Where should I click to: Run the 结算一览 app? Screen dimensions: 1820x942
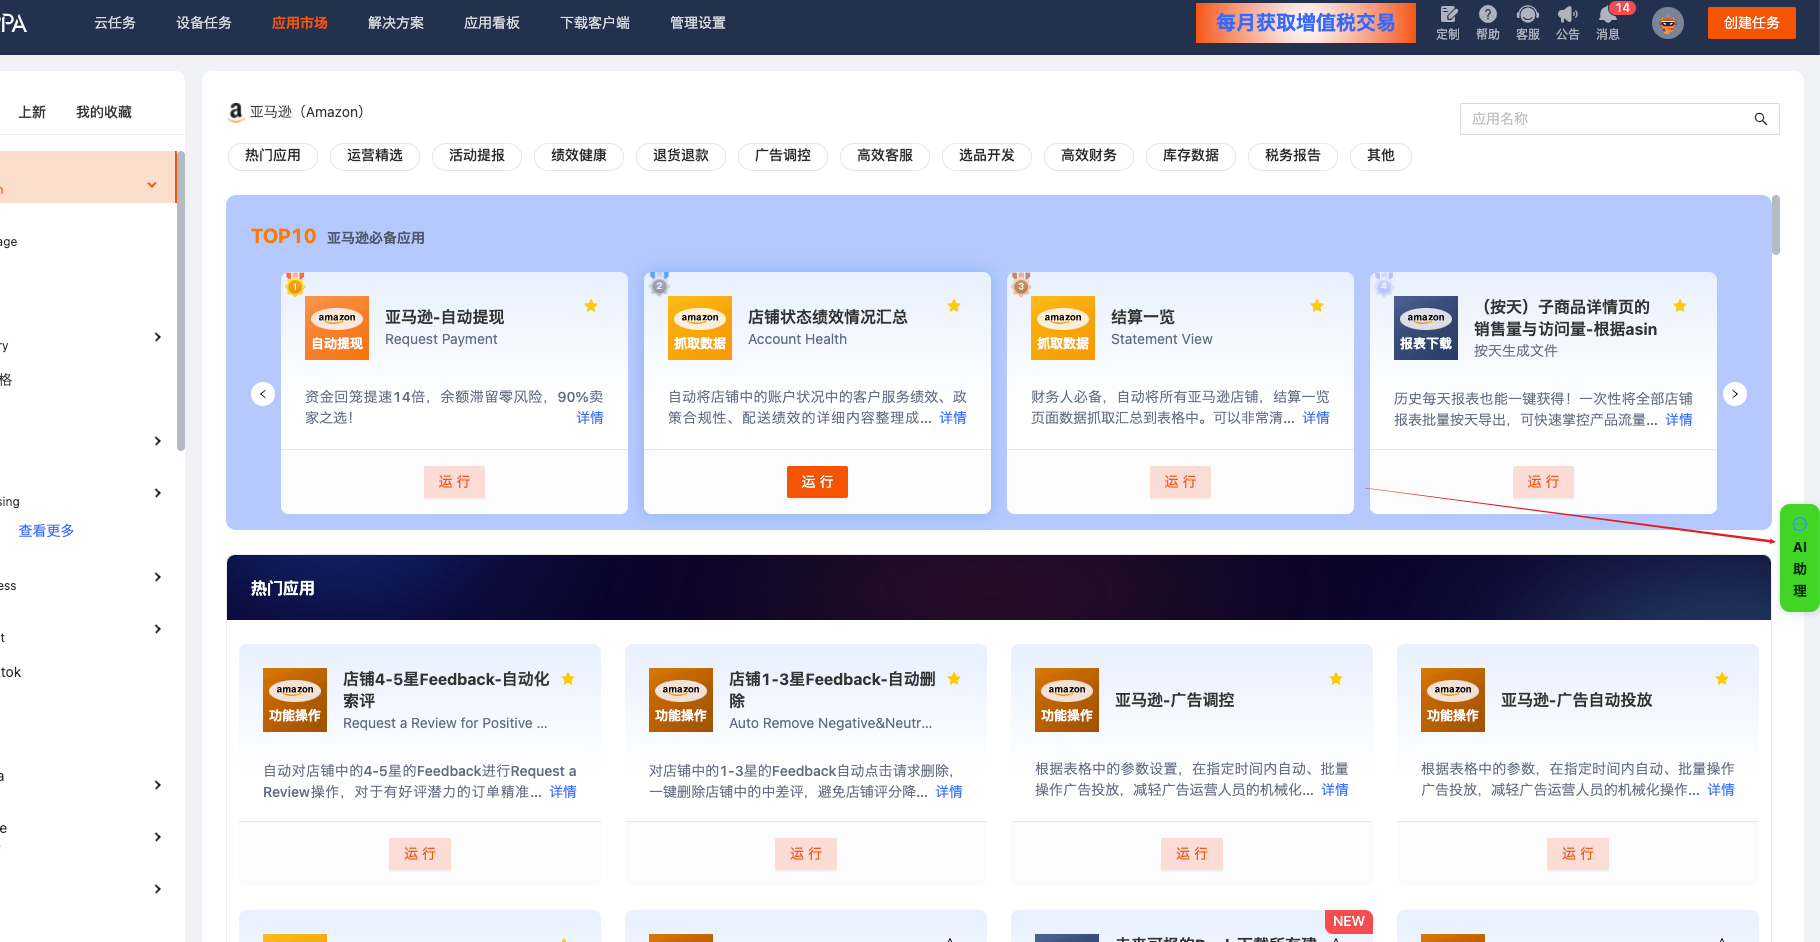point(1180,482)
